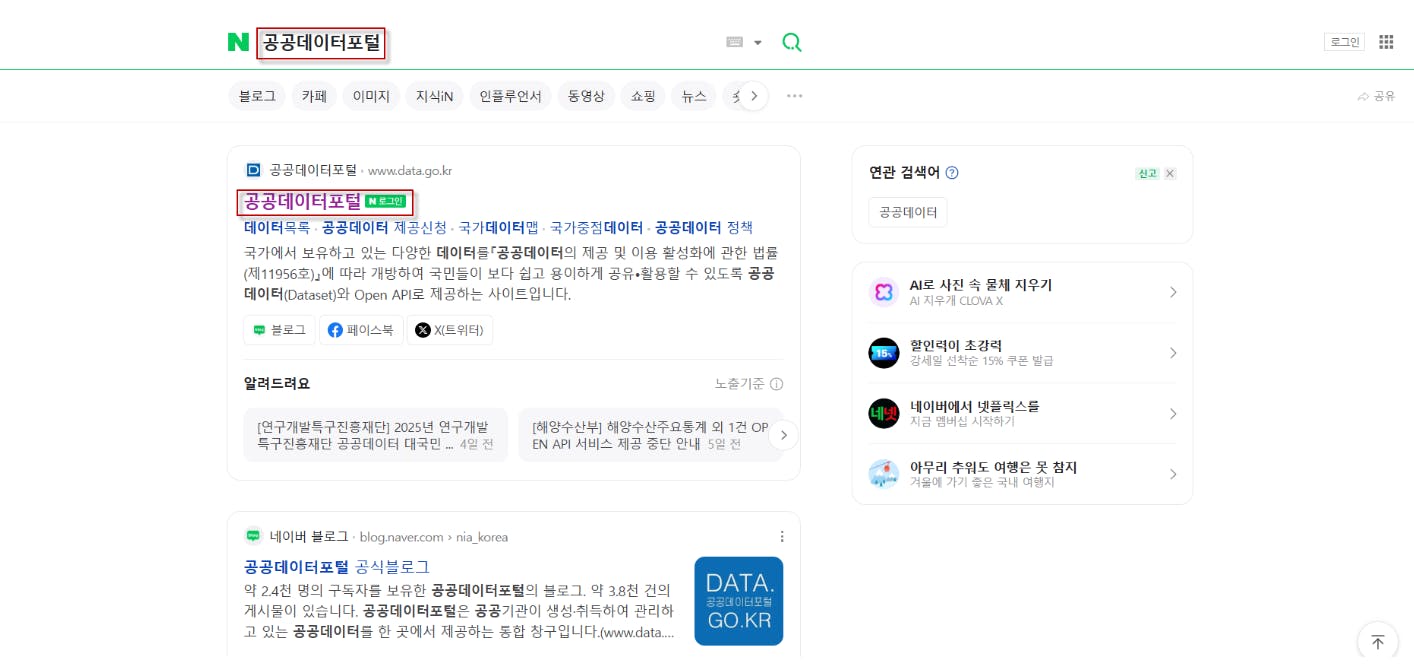1414x668 pixels.
Task: Click the 노출기준 info icon
Action: [x=777, y=384]
